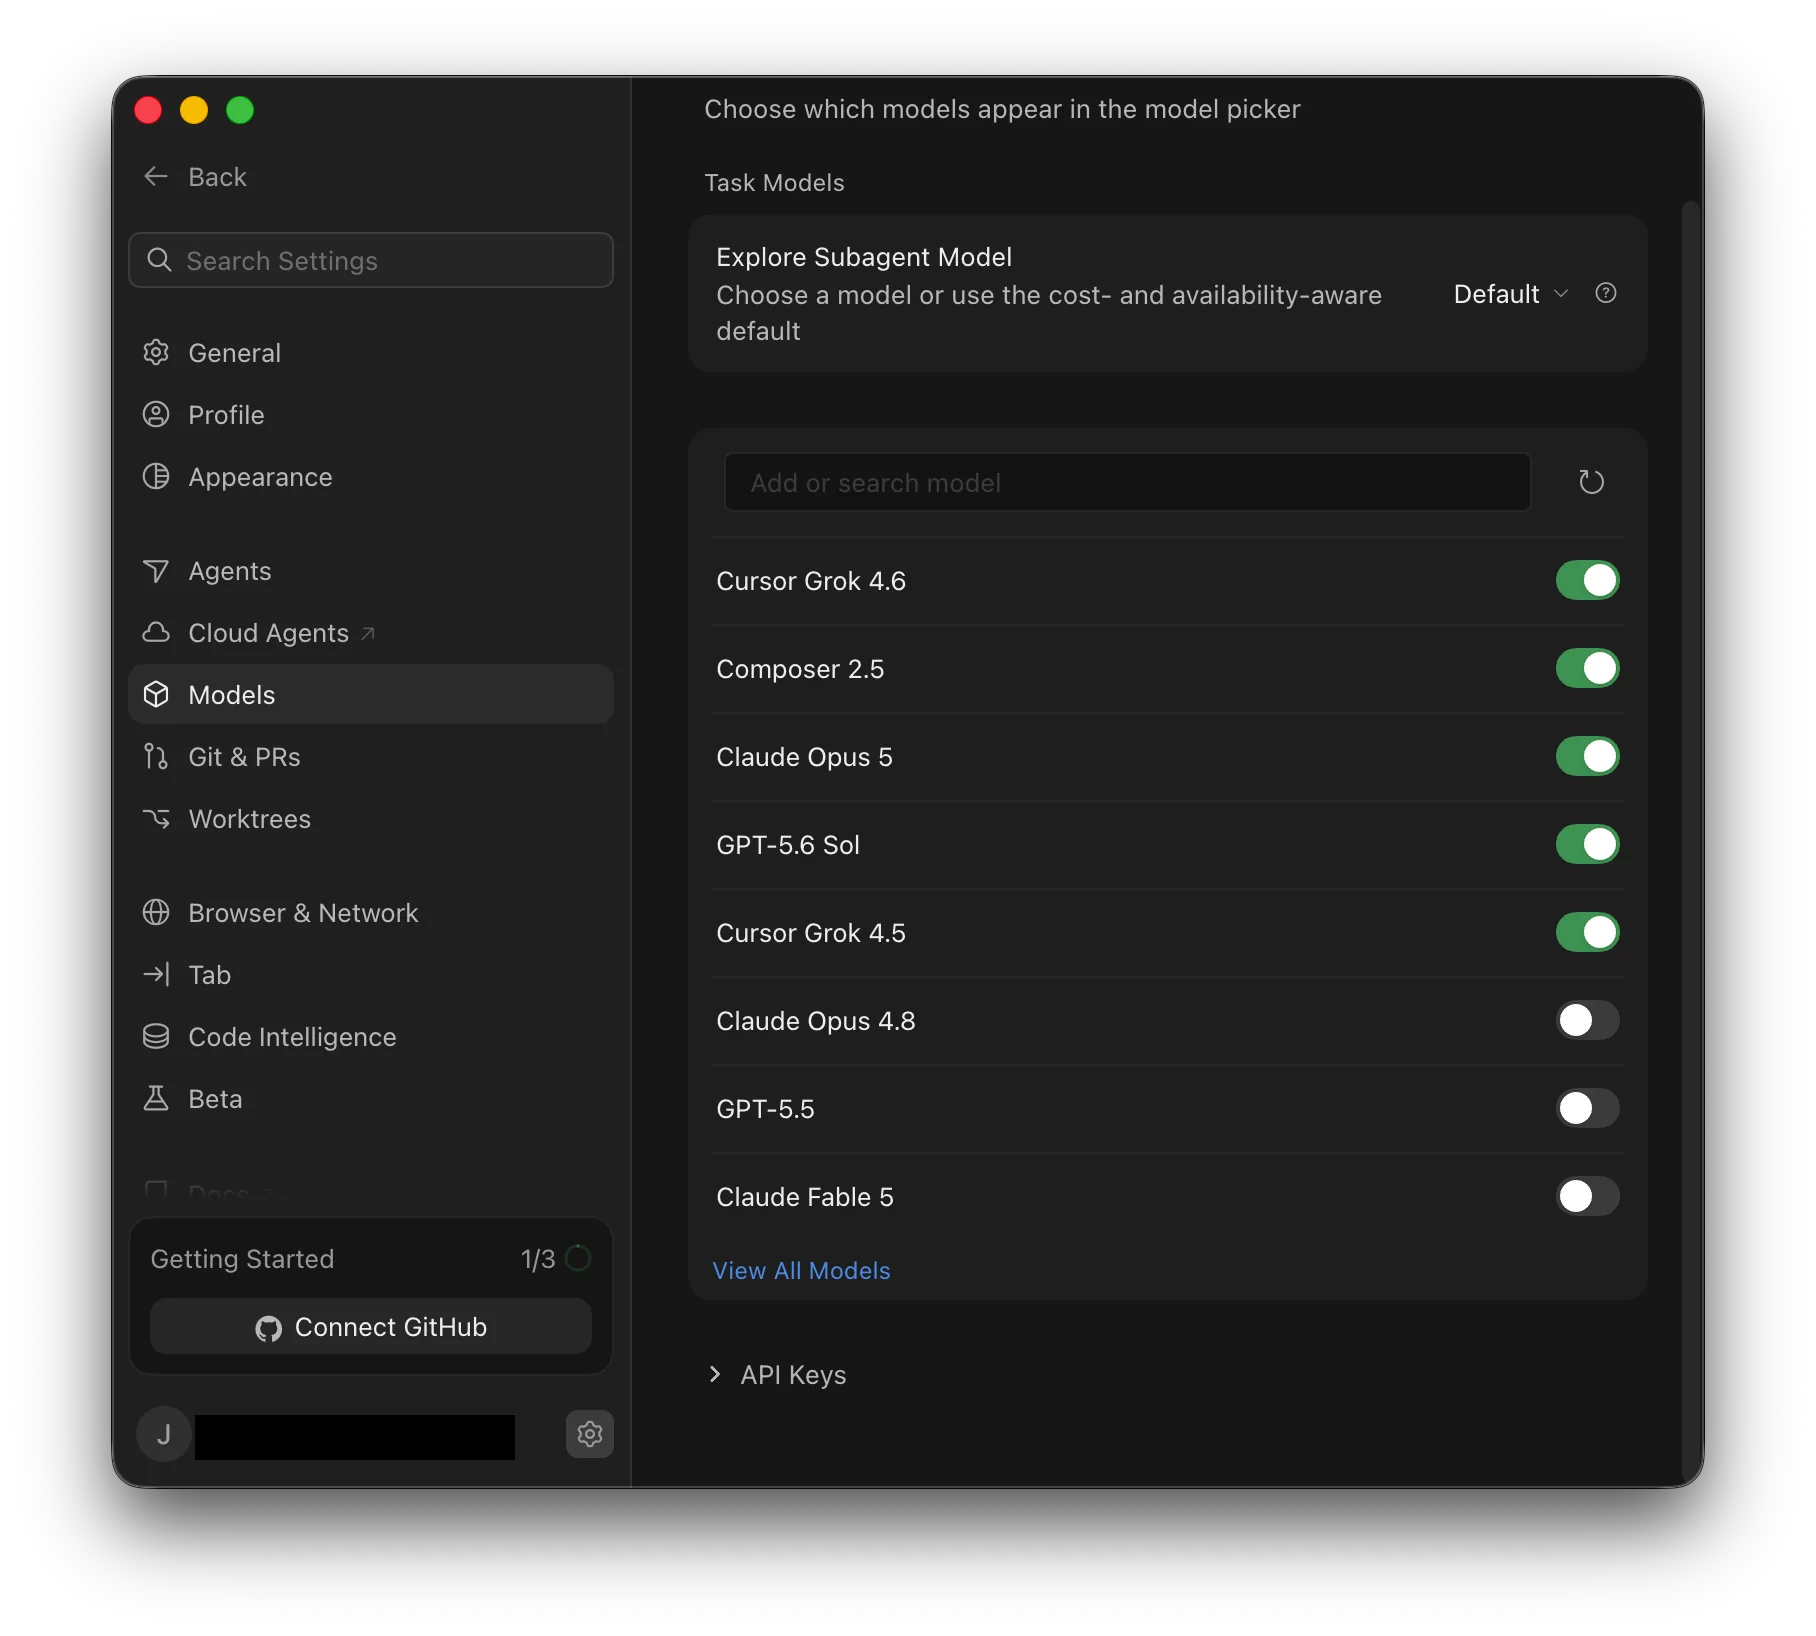Click the Appearance palette icon
Image resolution: width=1816 pixels, height=1636 pixels.
(156, 476)
